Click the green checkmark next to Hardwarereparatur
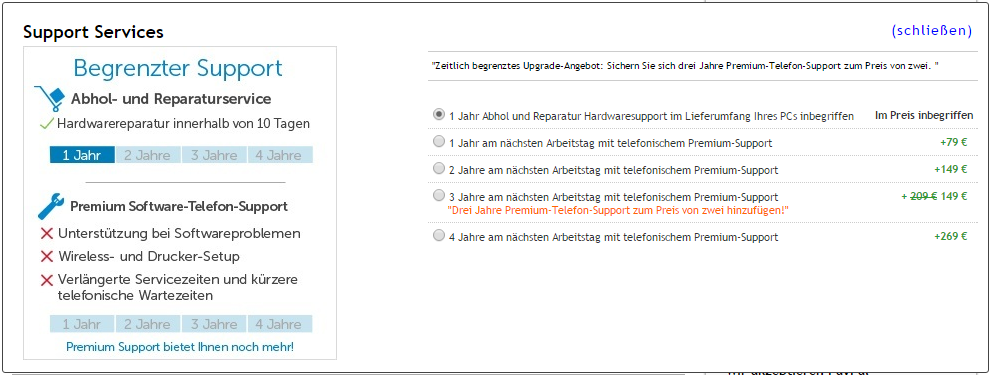 [x=46, y=124]
